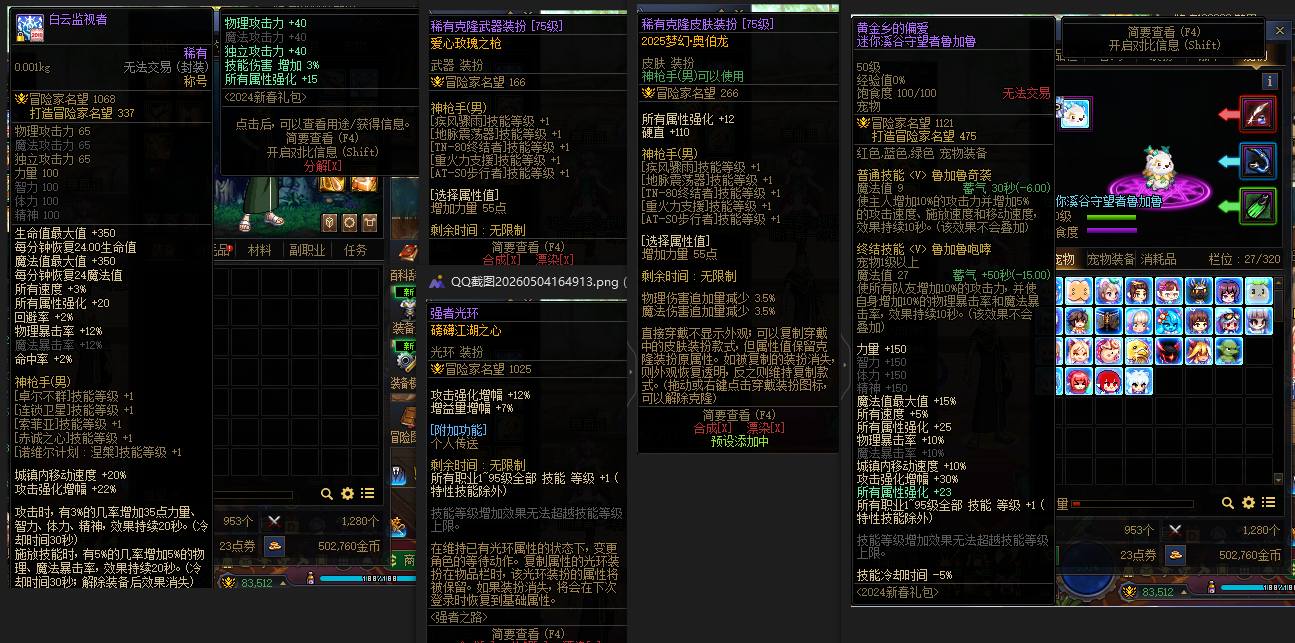Select the white ghost with green sprout pet

coord(1258,291)
